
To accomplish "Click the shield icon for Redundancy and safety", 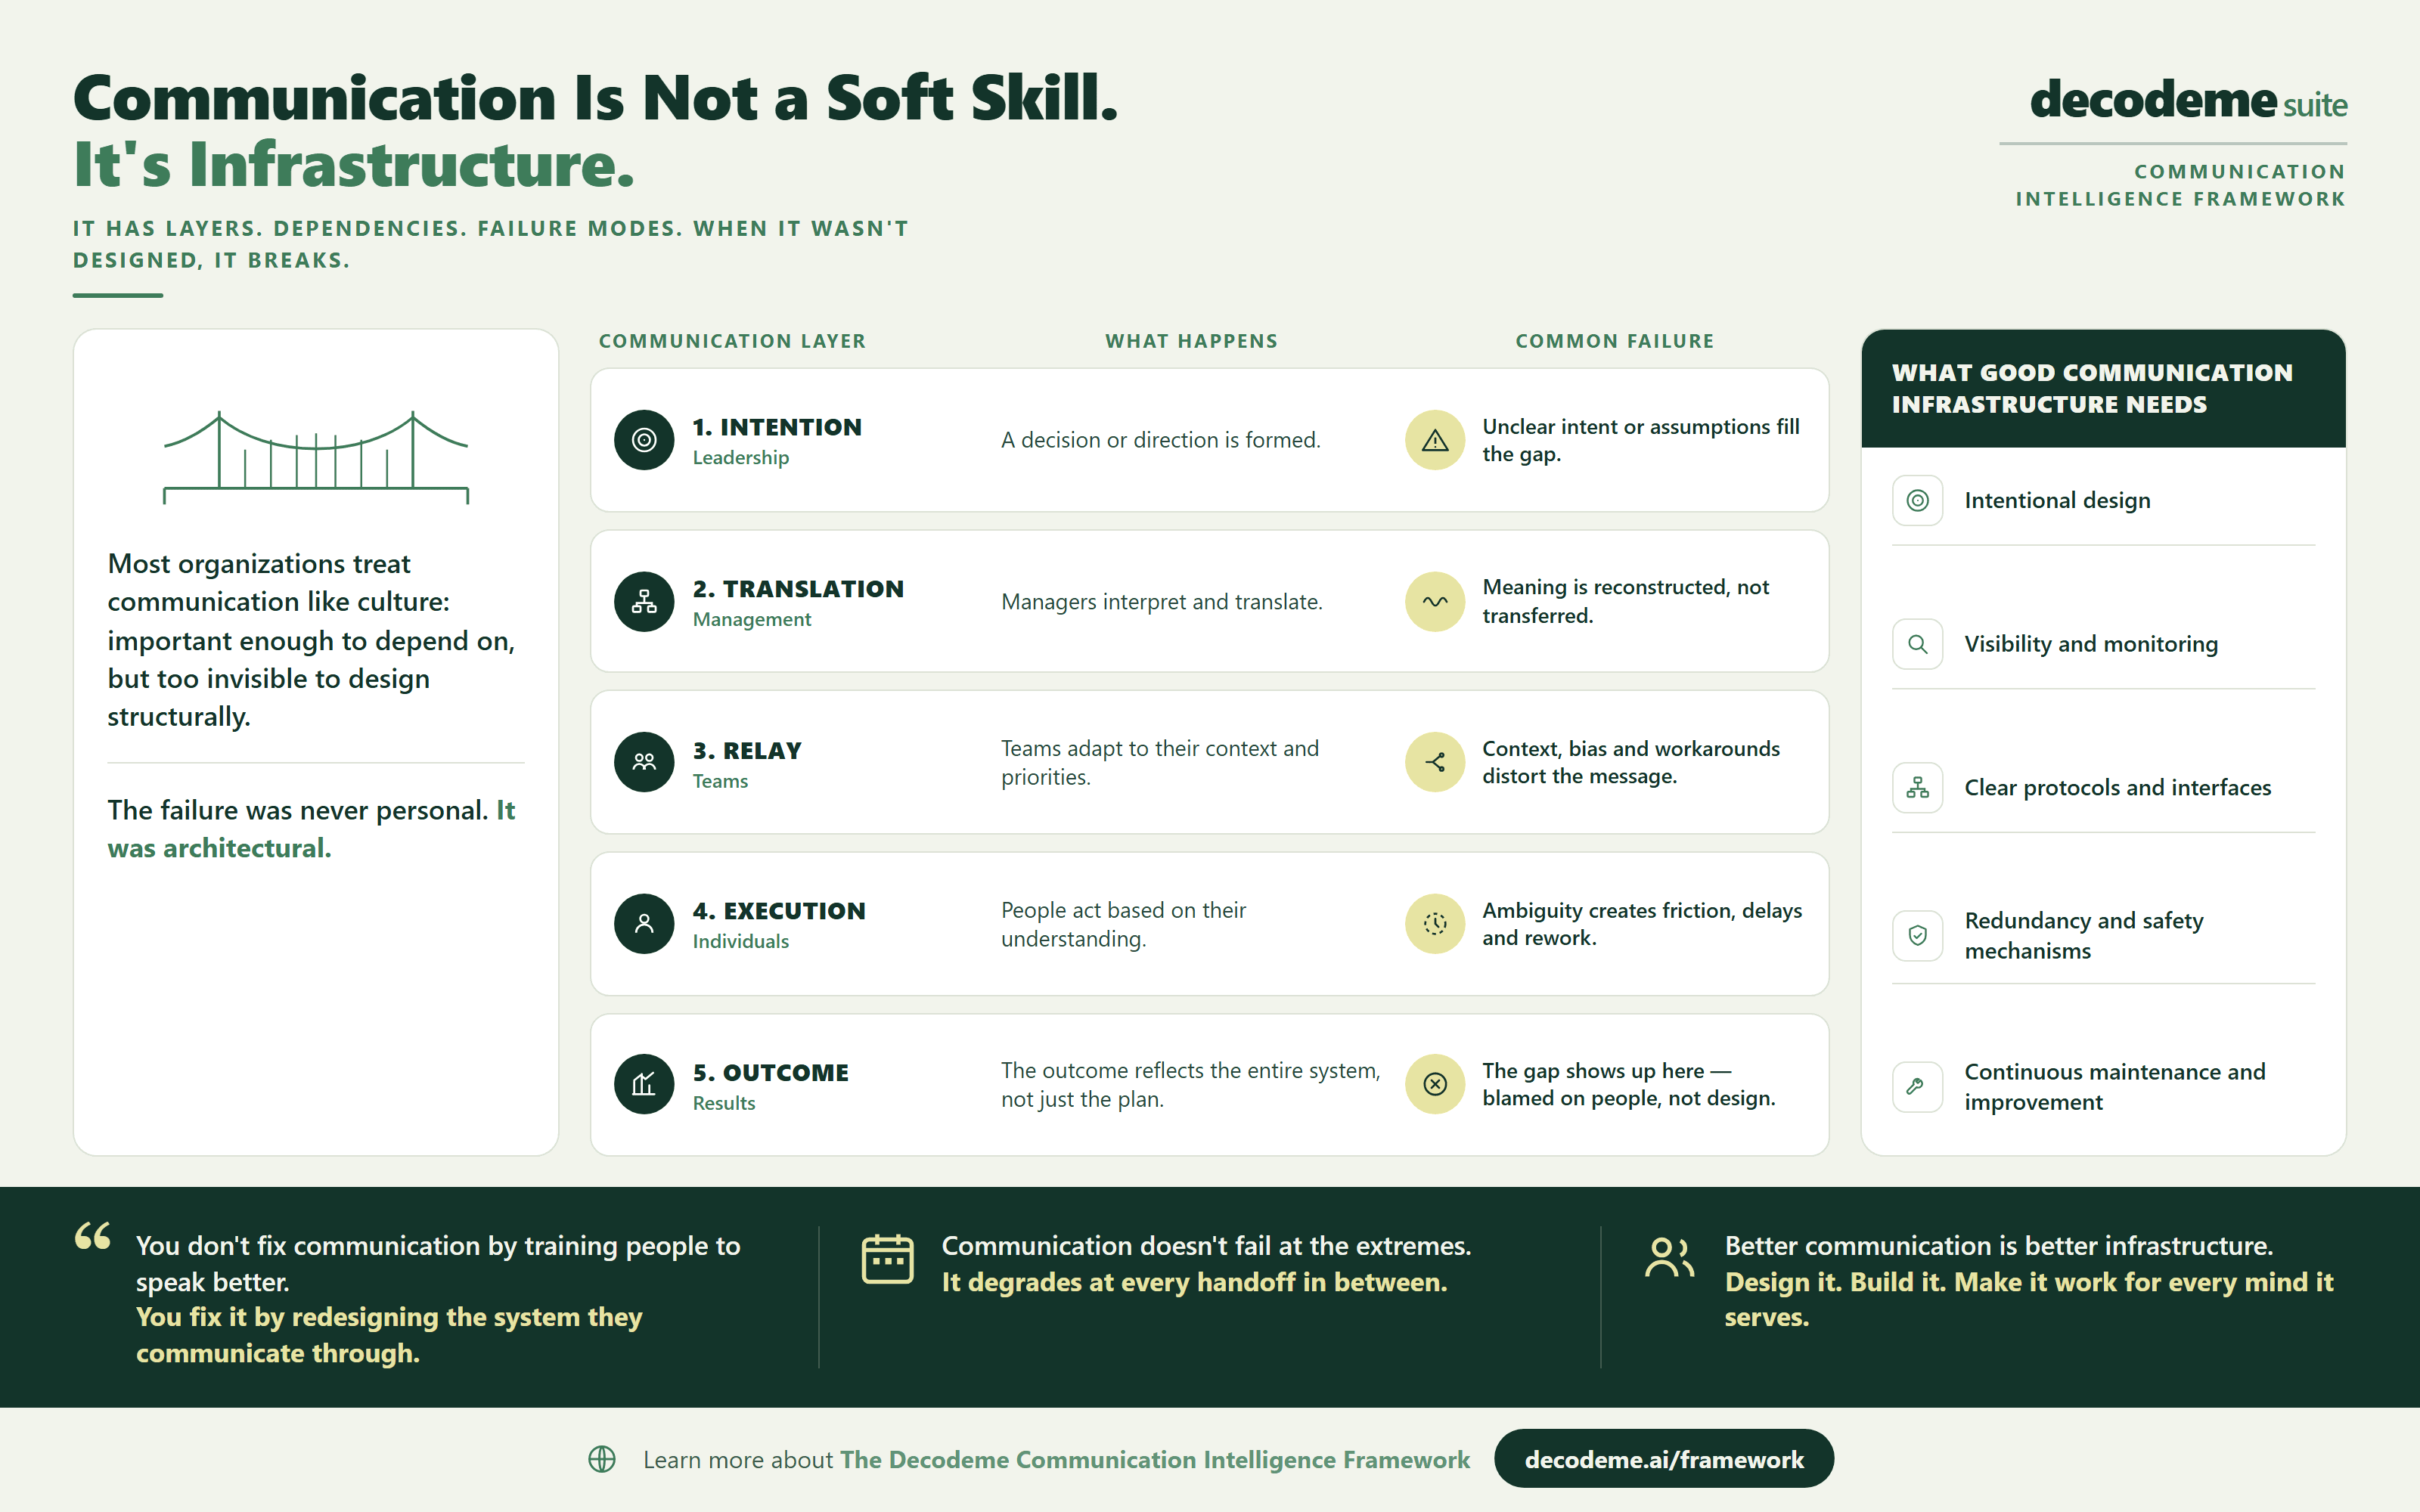I will 1917,935.
